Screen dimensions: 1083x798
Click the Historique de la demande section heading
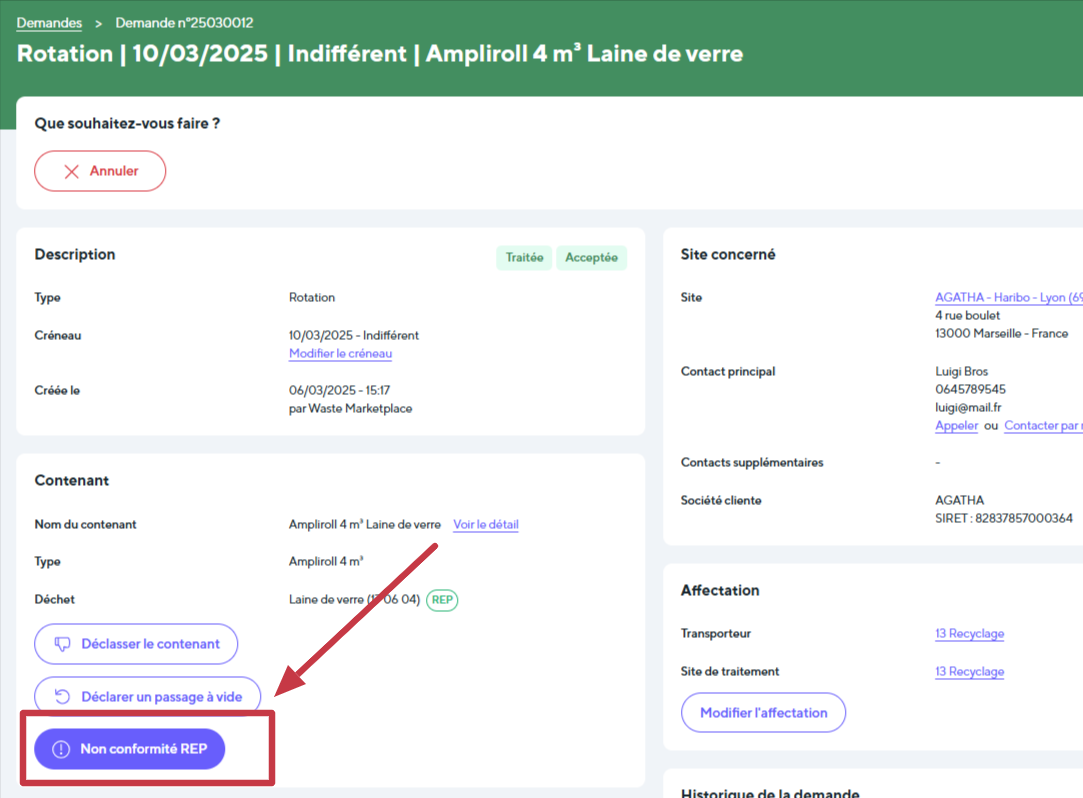click(x=769, y=792)
